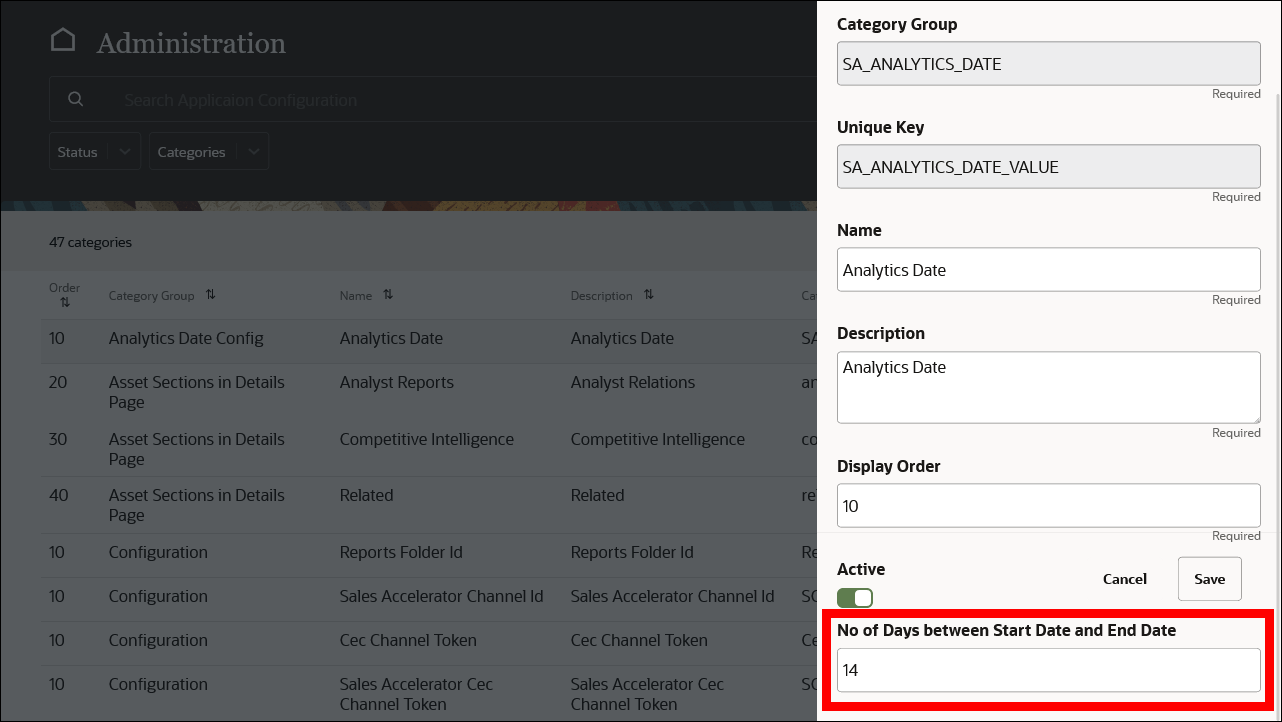Edit the No of Days between dates field
Viewport: 1282px width, 722px height.
pos(1048,670)
